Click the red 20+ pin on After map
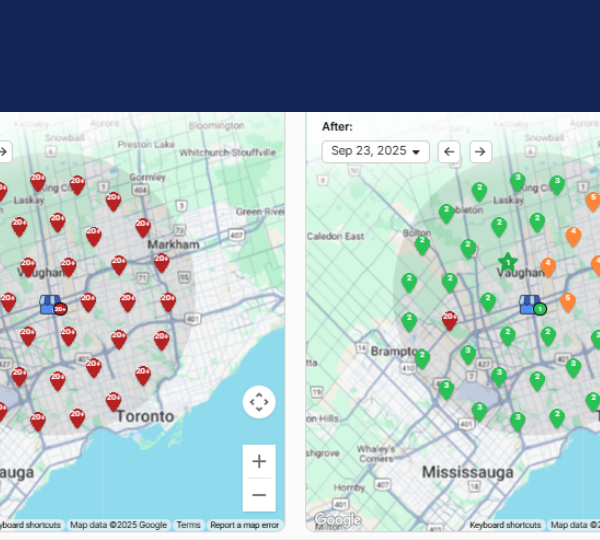Screen dimensions: 600x540 click(449, 319)
